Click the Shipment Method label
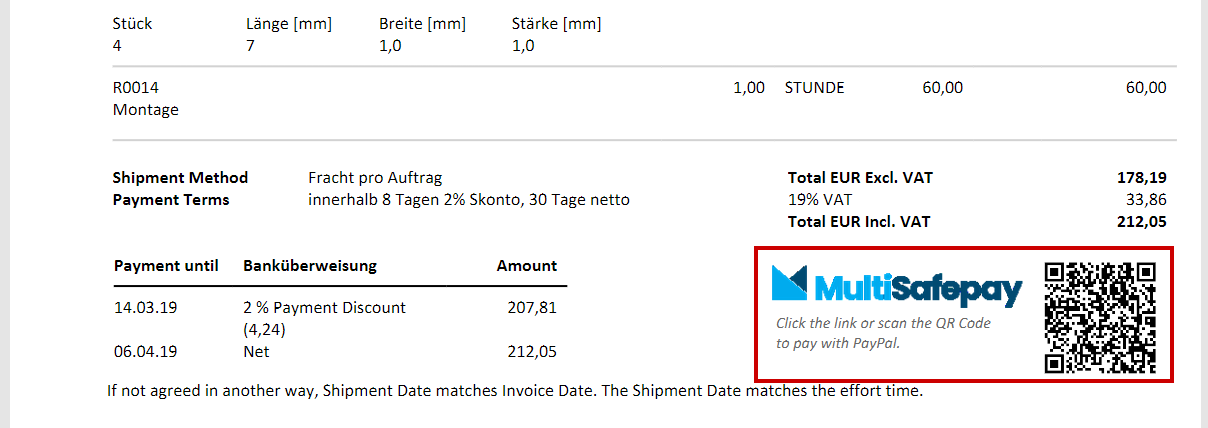This screenshot has height=428, width=1208. pos(181,177)
